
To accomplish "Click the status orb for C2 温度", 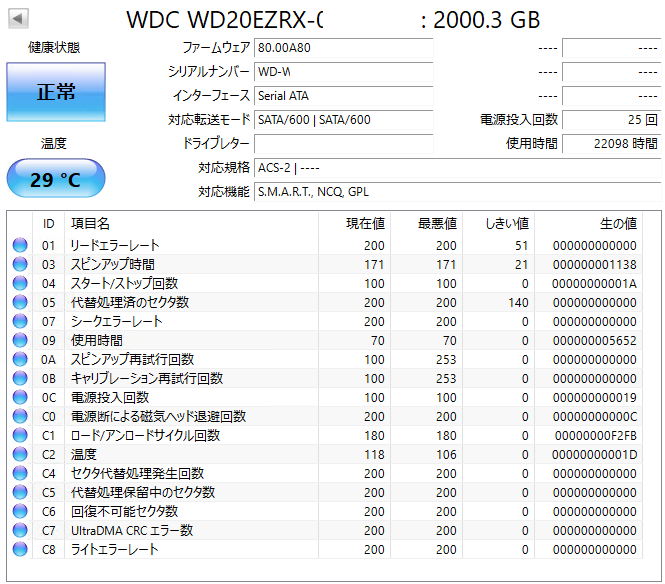I will pyautogui.click(x=20, y=454).
